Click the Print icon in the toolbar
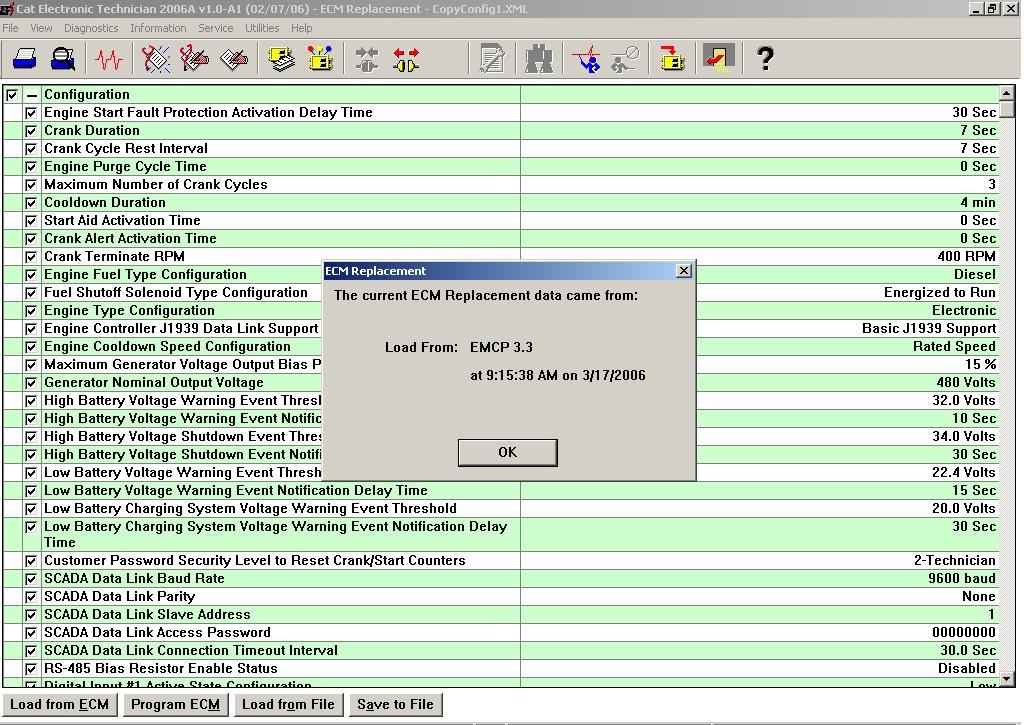This screenshot has width=1034, height=725. click(24, 59)
